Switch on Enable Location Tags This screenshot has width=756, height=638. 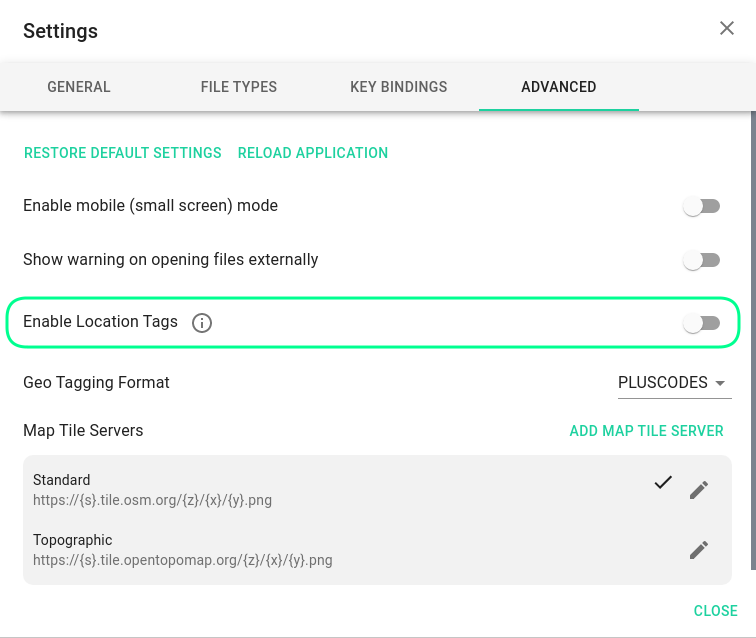coord(702,323)
